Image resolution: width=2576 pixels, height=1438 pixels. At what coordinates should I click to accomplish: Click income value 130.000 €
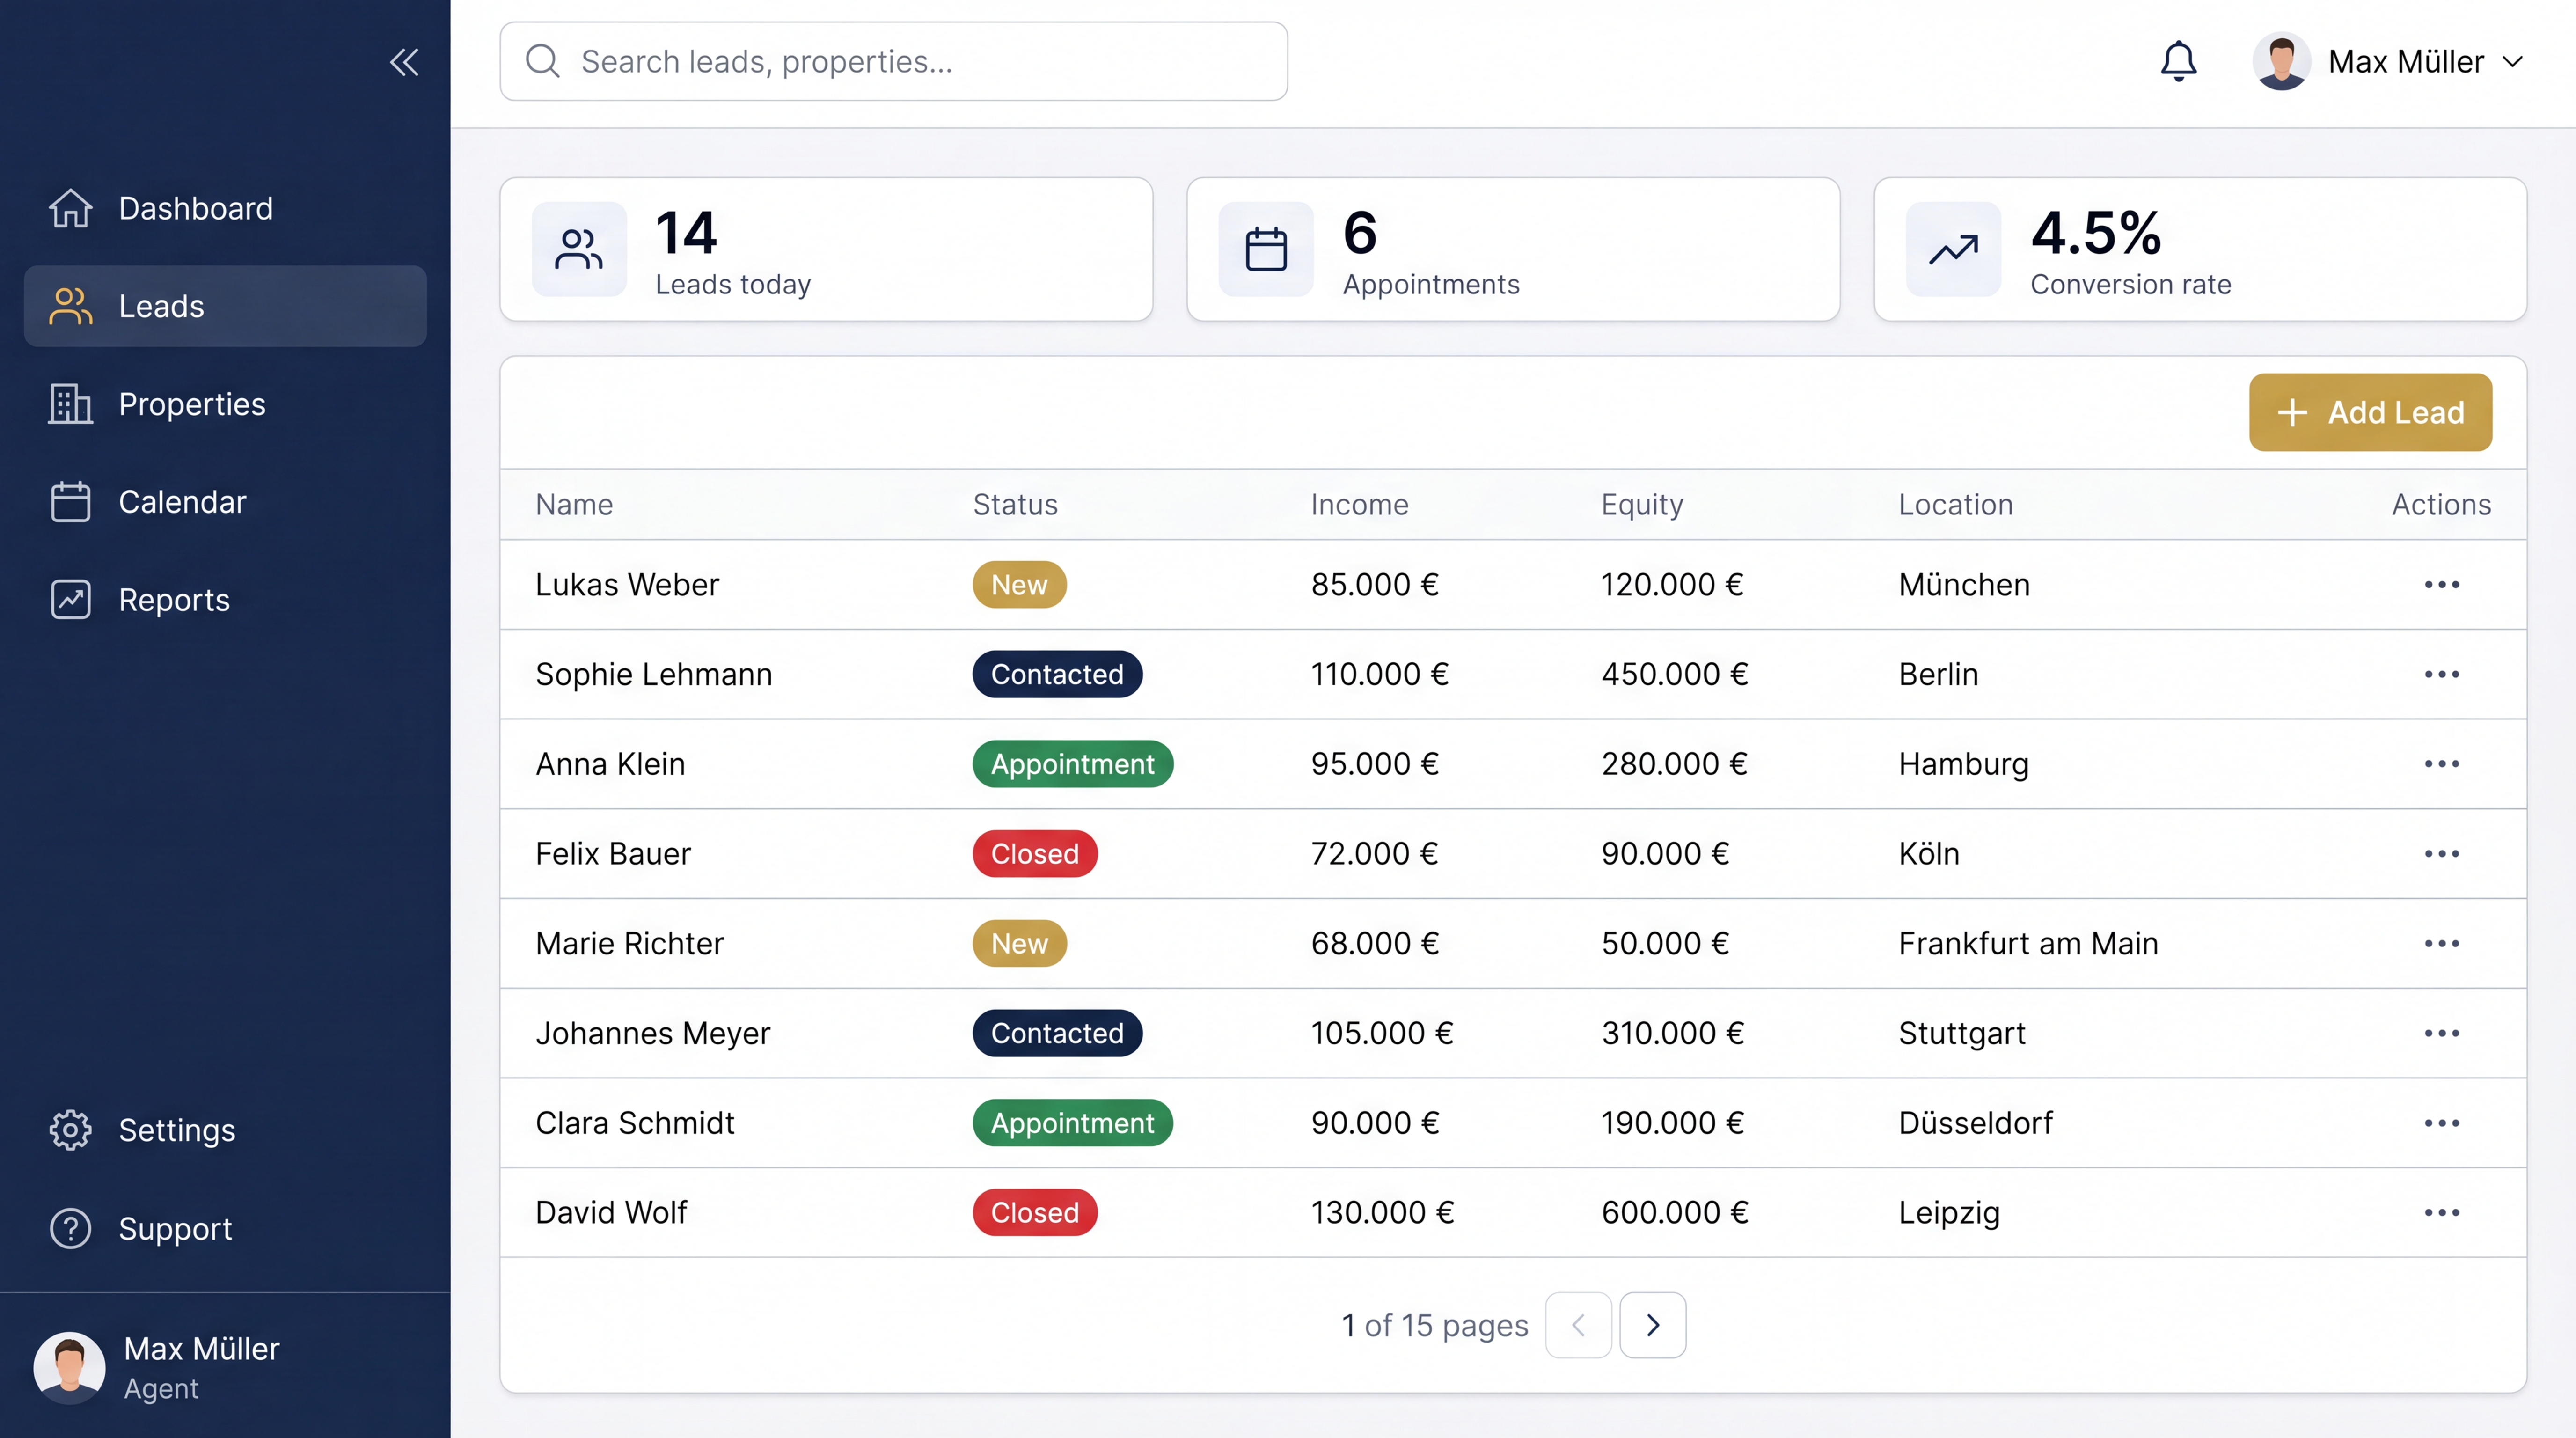(1382, 1213)
